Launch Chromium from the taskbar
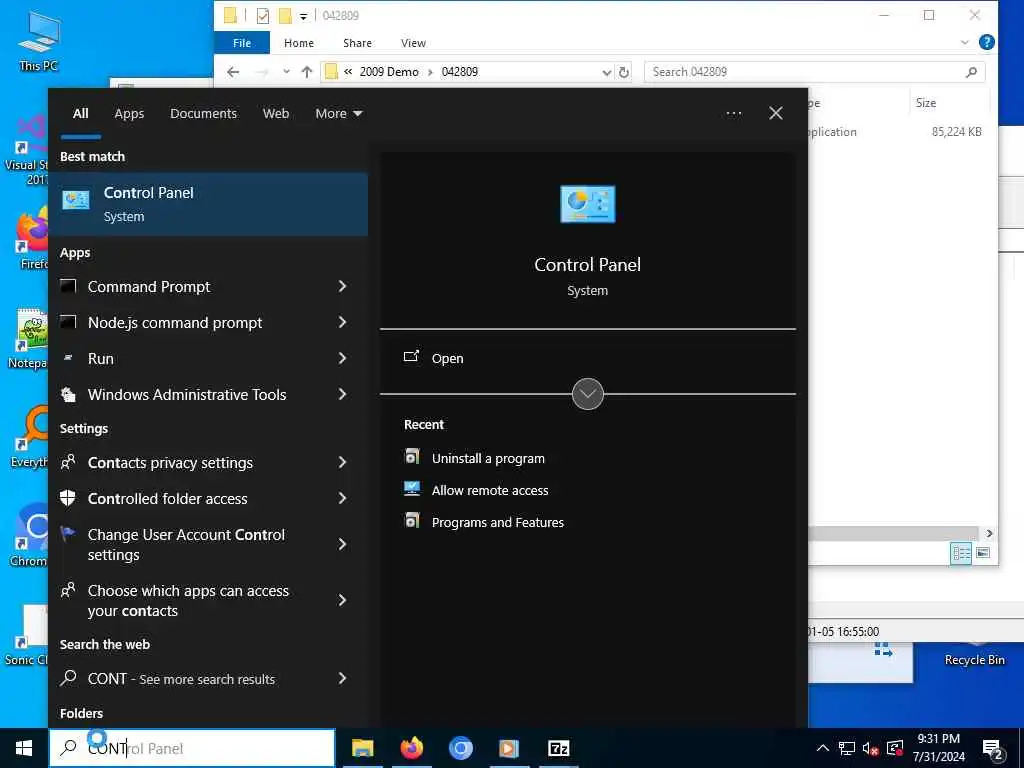1024x768 pixels. pyautogui.click(x=460, y=748)
